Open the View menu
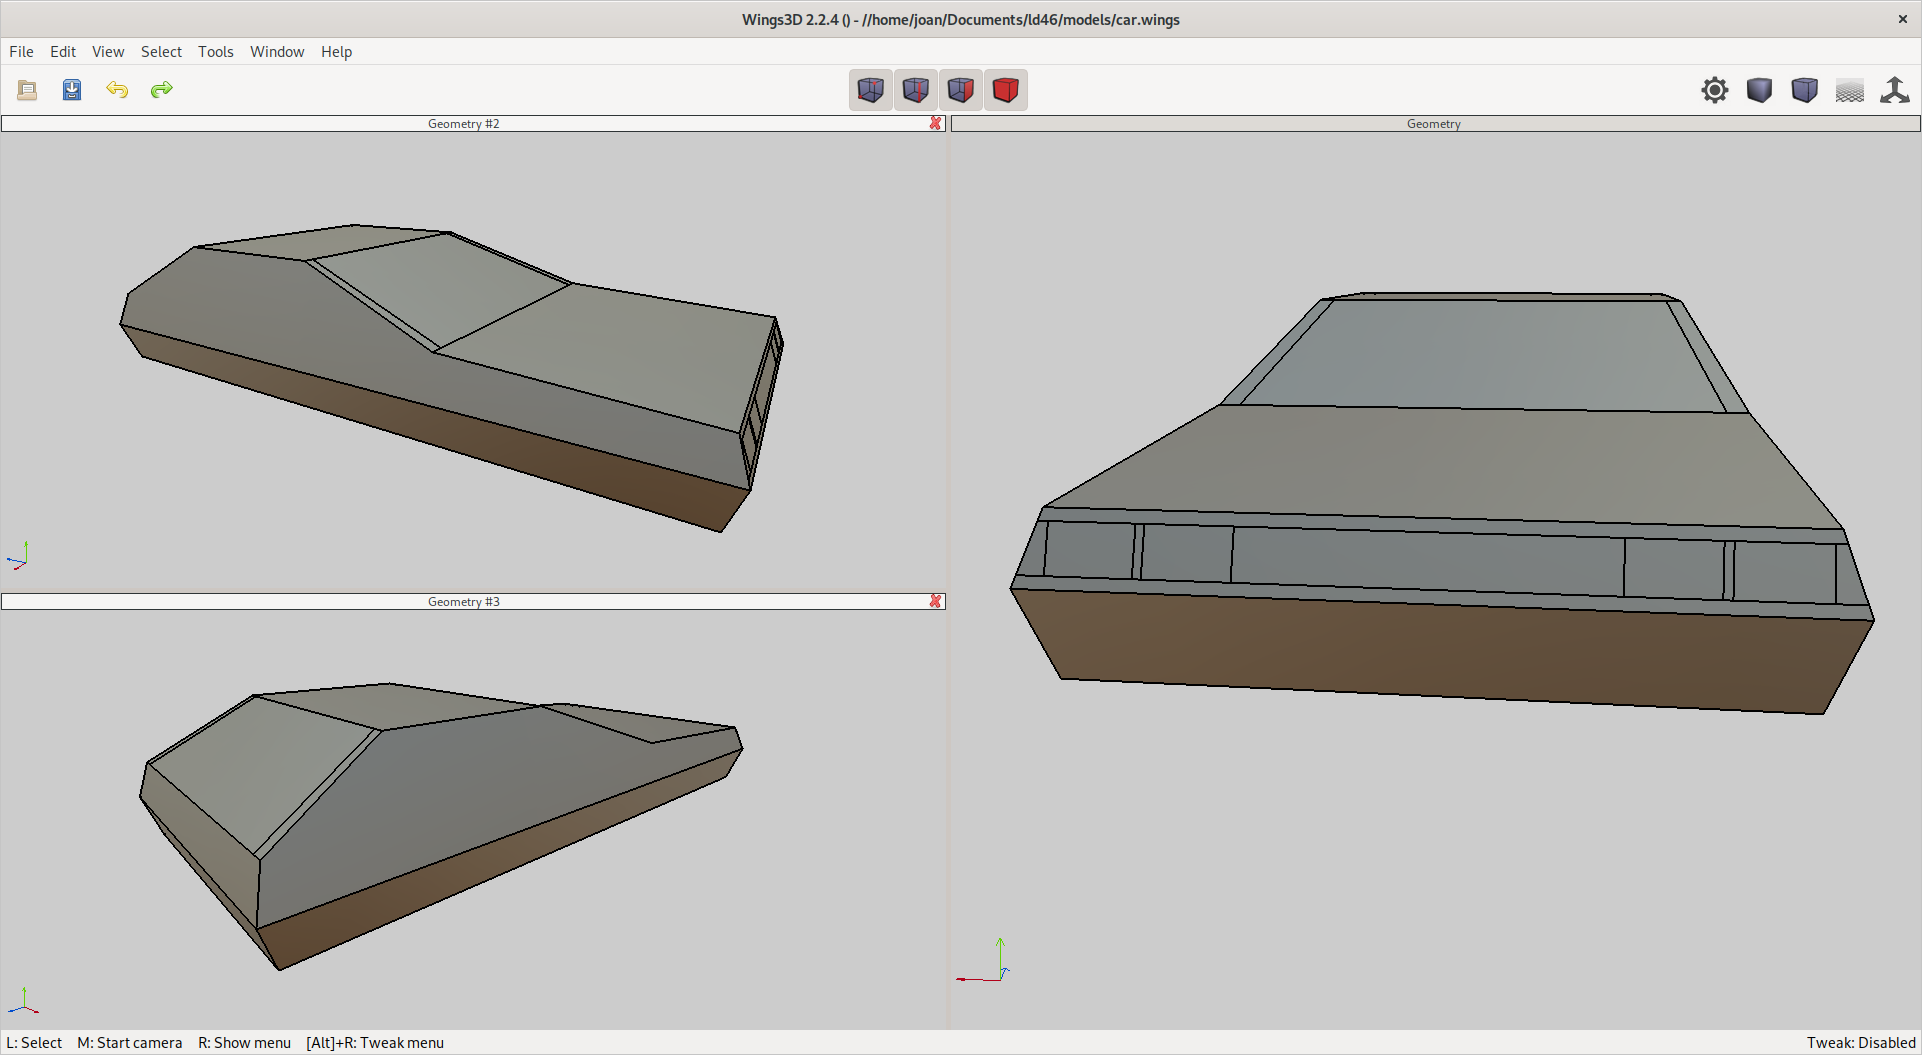This screenshot has width=1922, height=1055. [108, 52]
